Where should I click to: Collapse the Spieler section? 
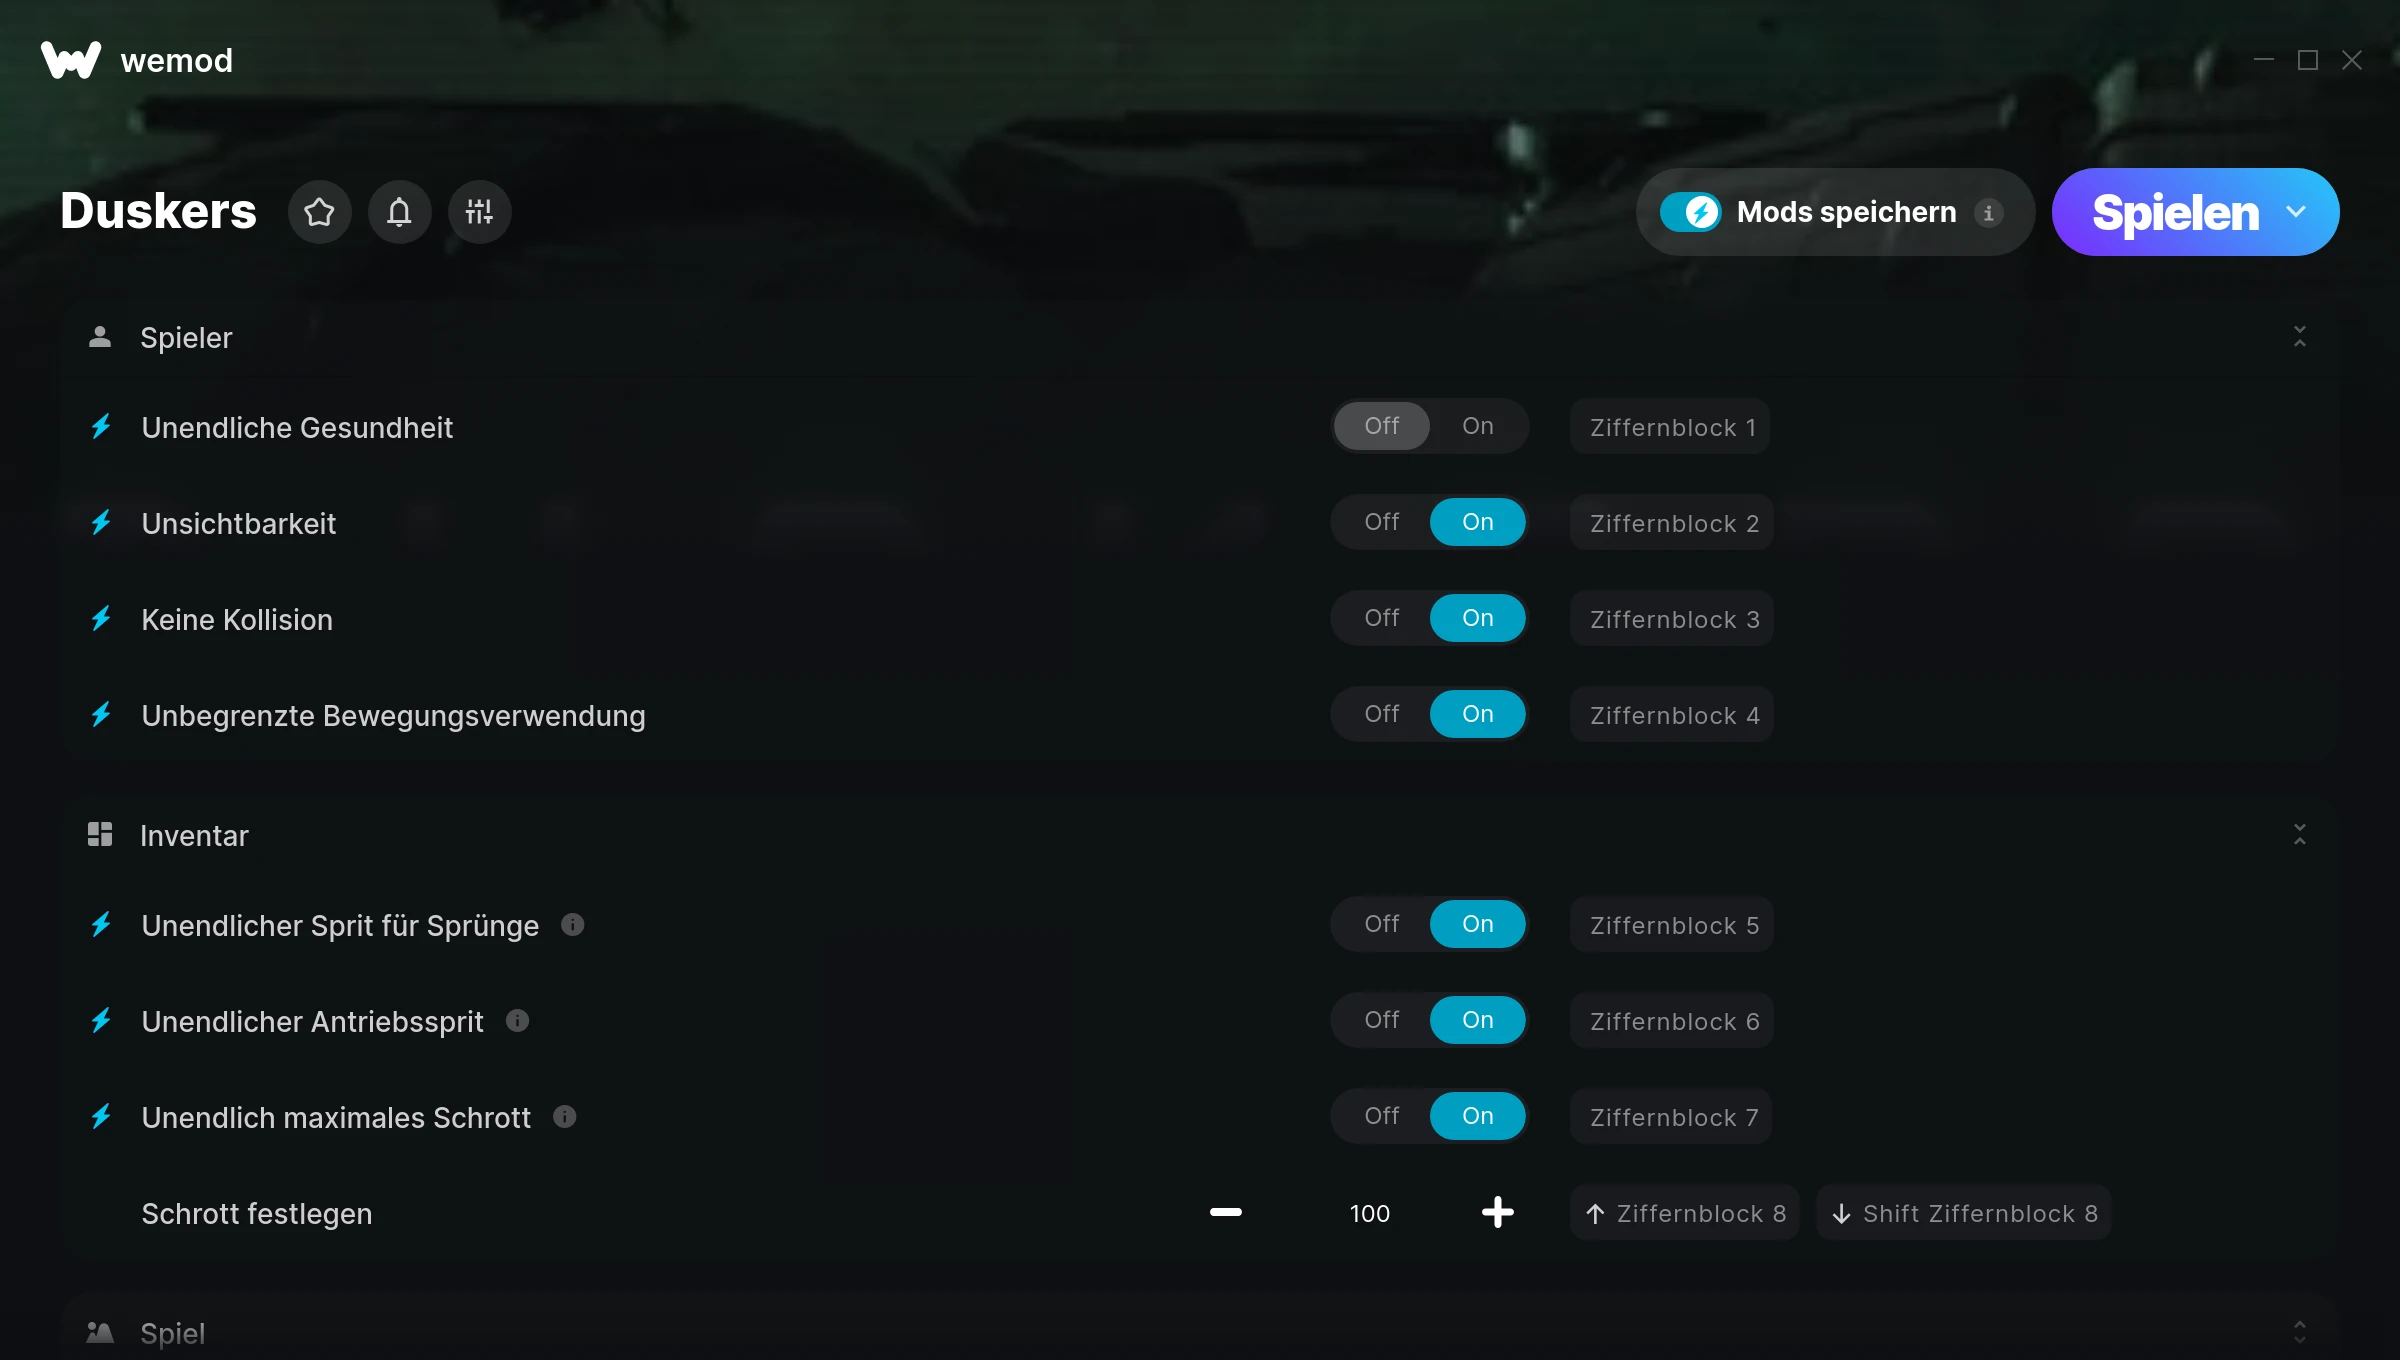[2299, 337]
